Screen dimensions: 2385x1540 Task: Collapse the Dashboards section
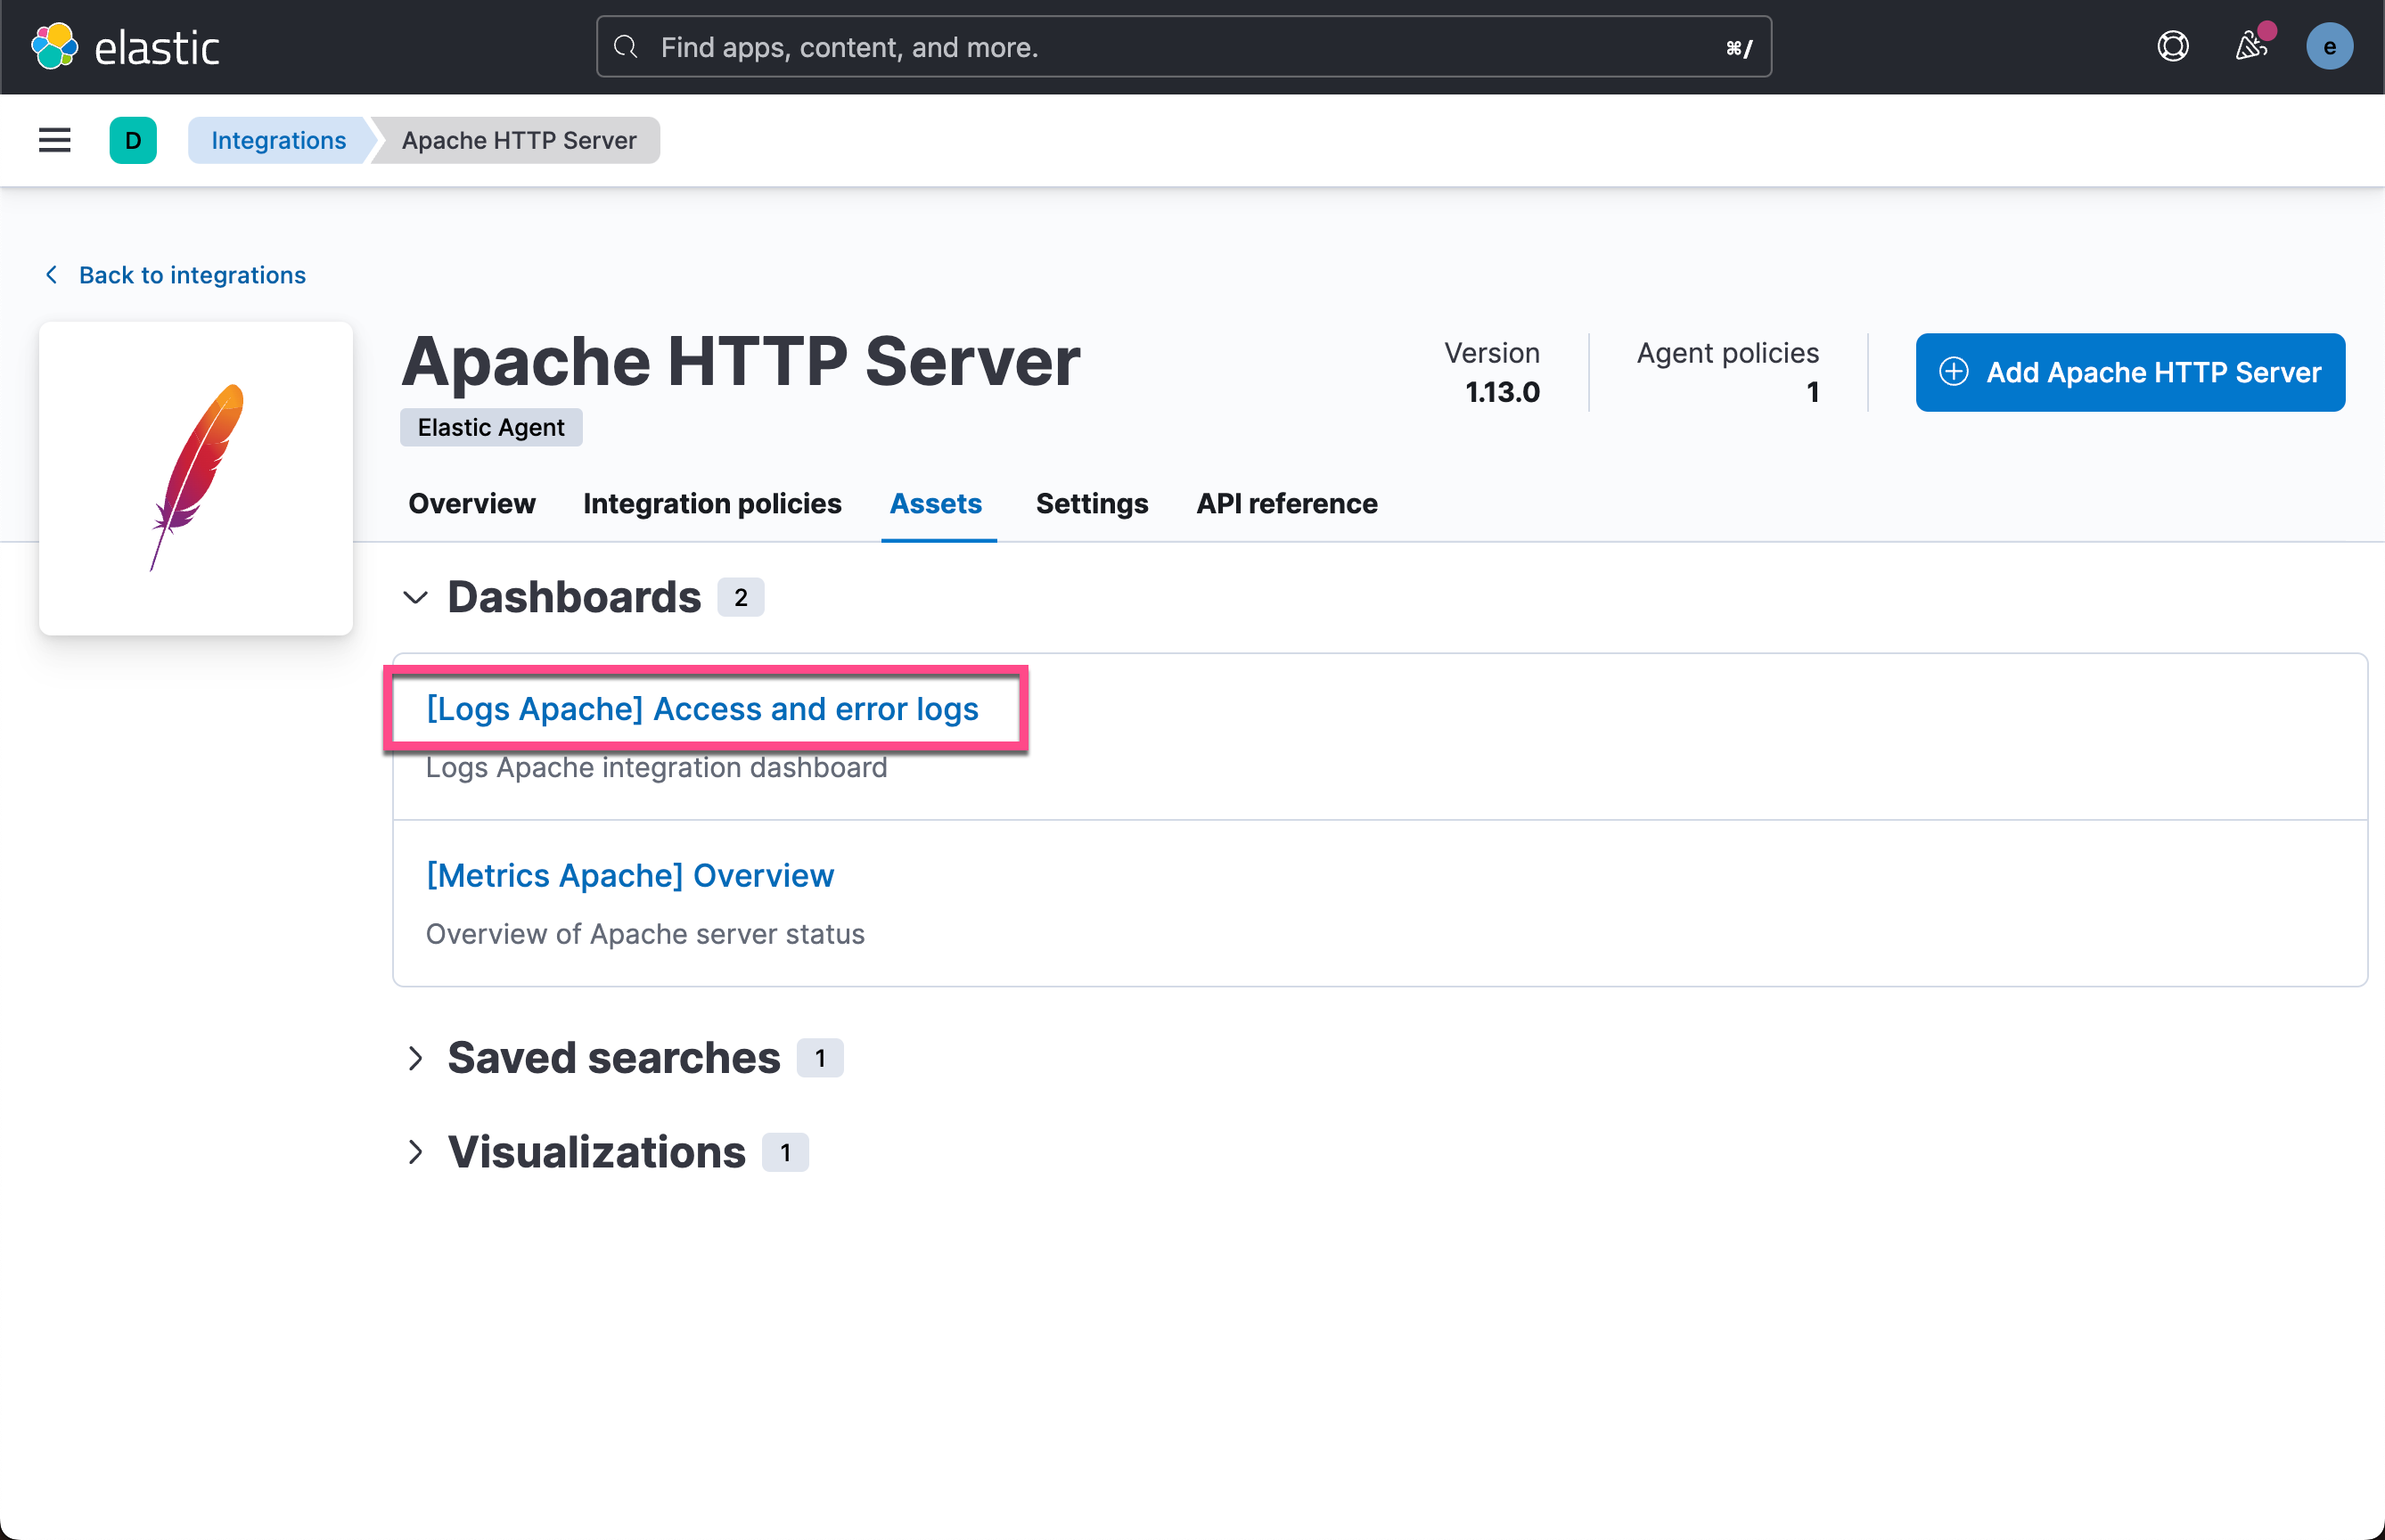(415, 597)
